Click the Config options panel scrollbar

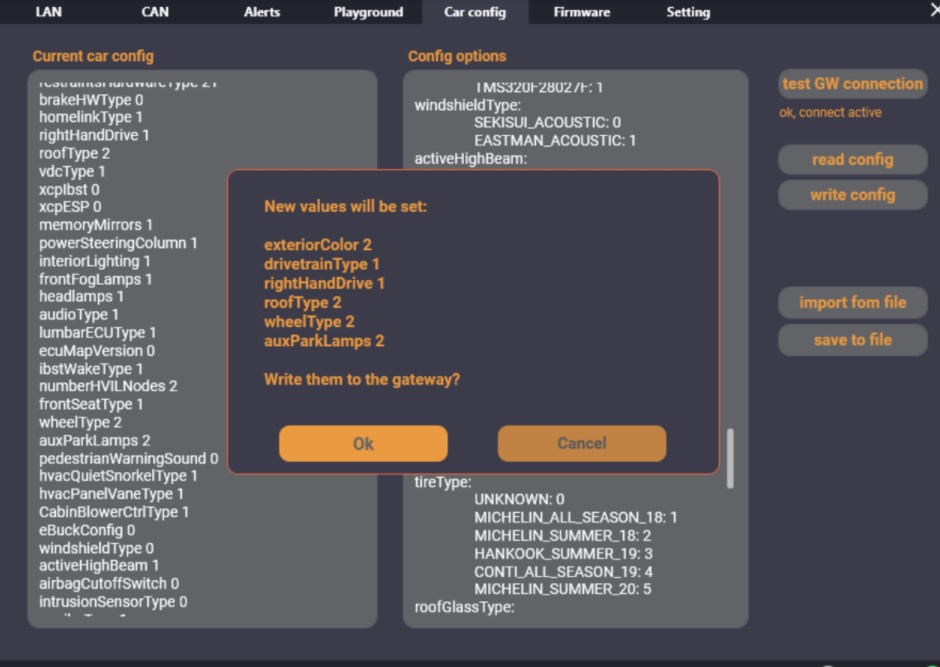coord(730,458)
